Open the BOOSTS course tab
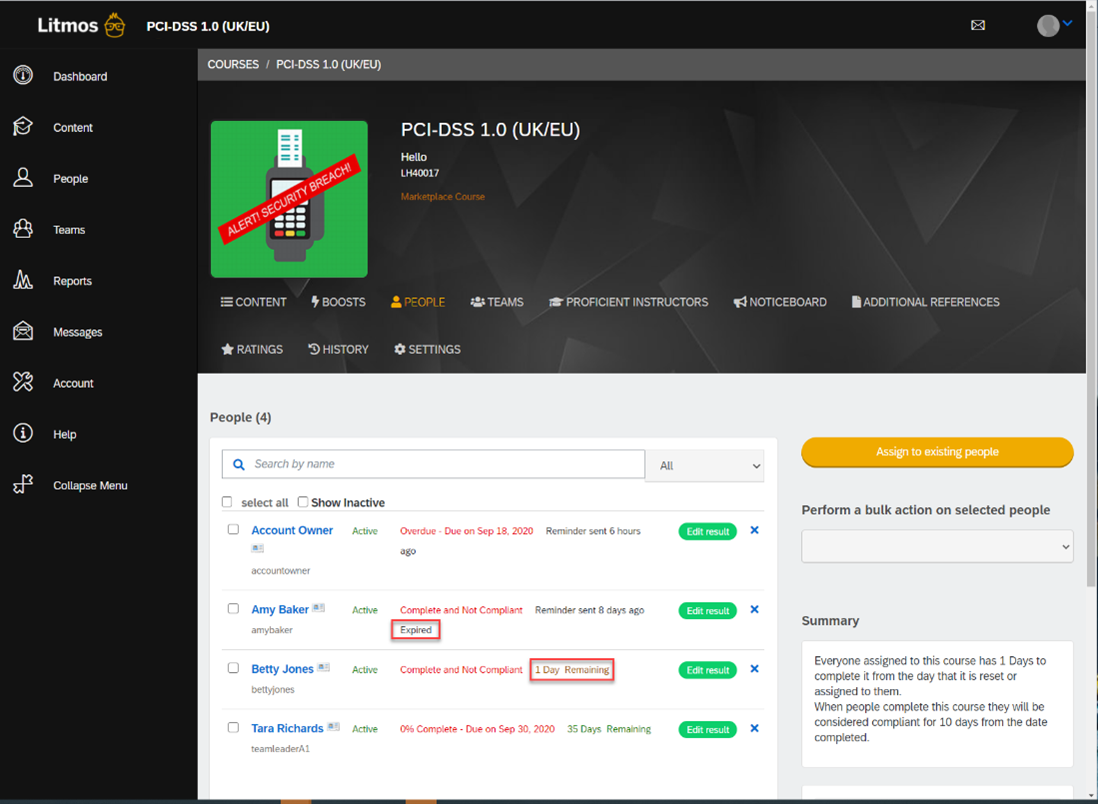This screenshot has width=1098, height=804. pyautogui.click(x=338, y=302)
